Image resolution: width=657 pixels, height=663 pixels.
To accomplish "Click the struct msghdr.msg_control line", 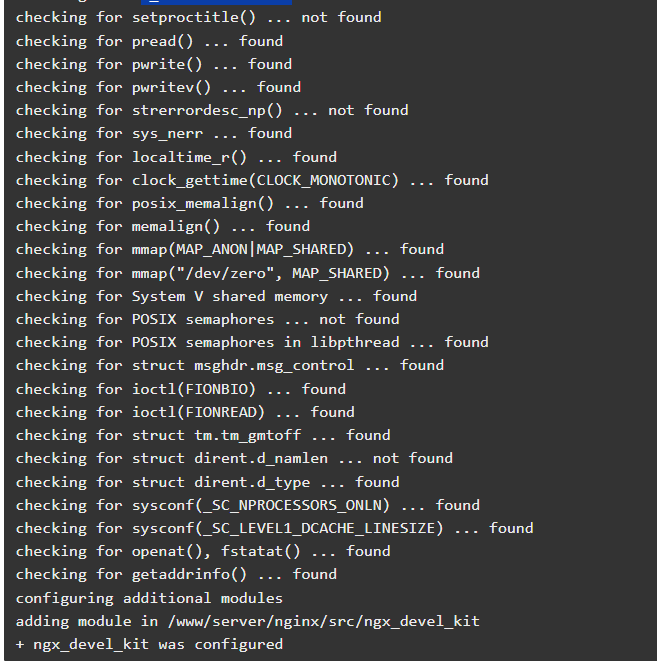I will [230, 366].
